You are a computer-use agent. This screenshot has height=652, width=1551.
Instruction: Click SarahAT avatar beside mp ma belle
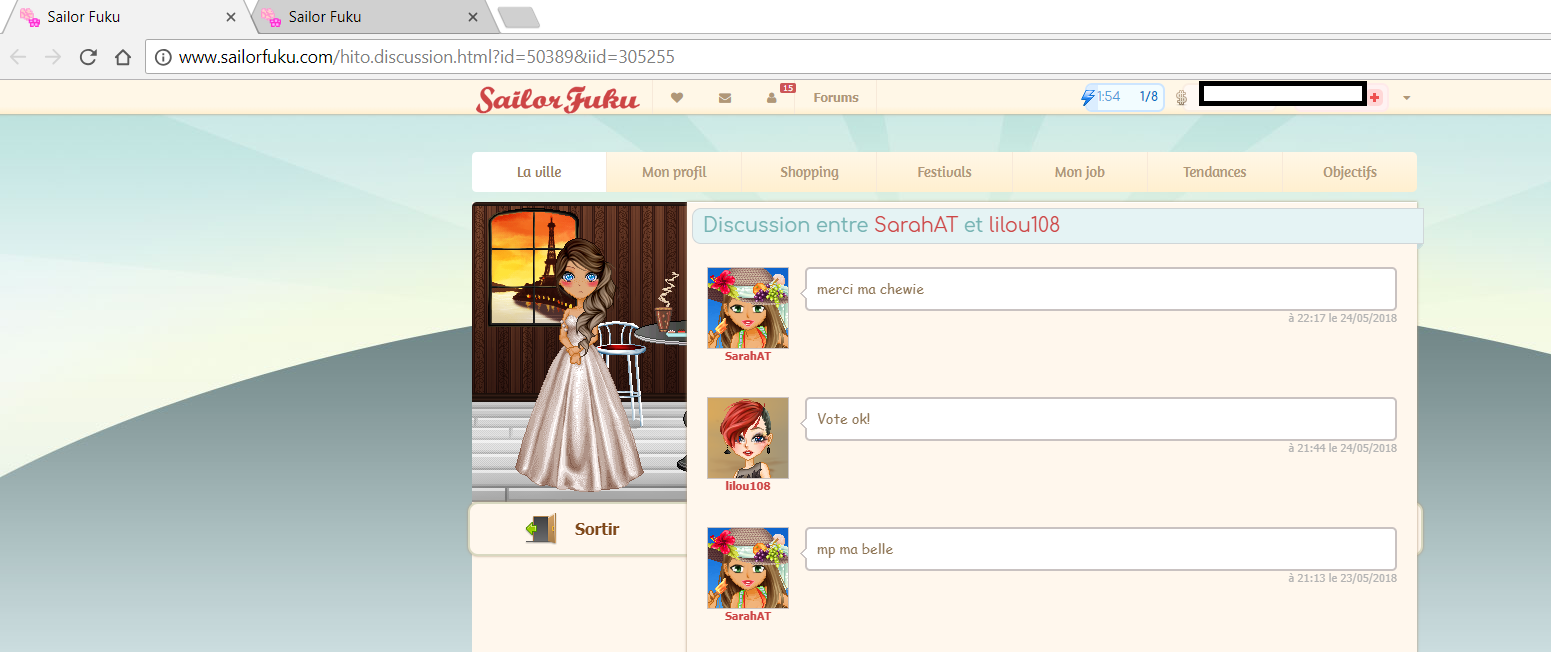coord(748,568)
